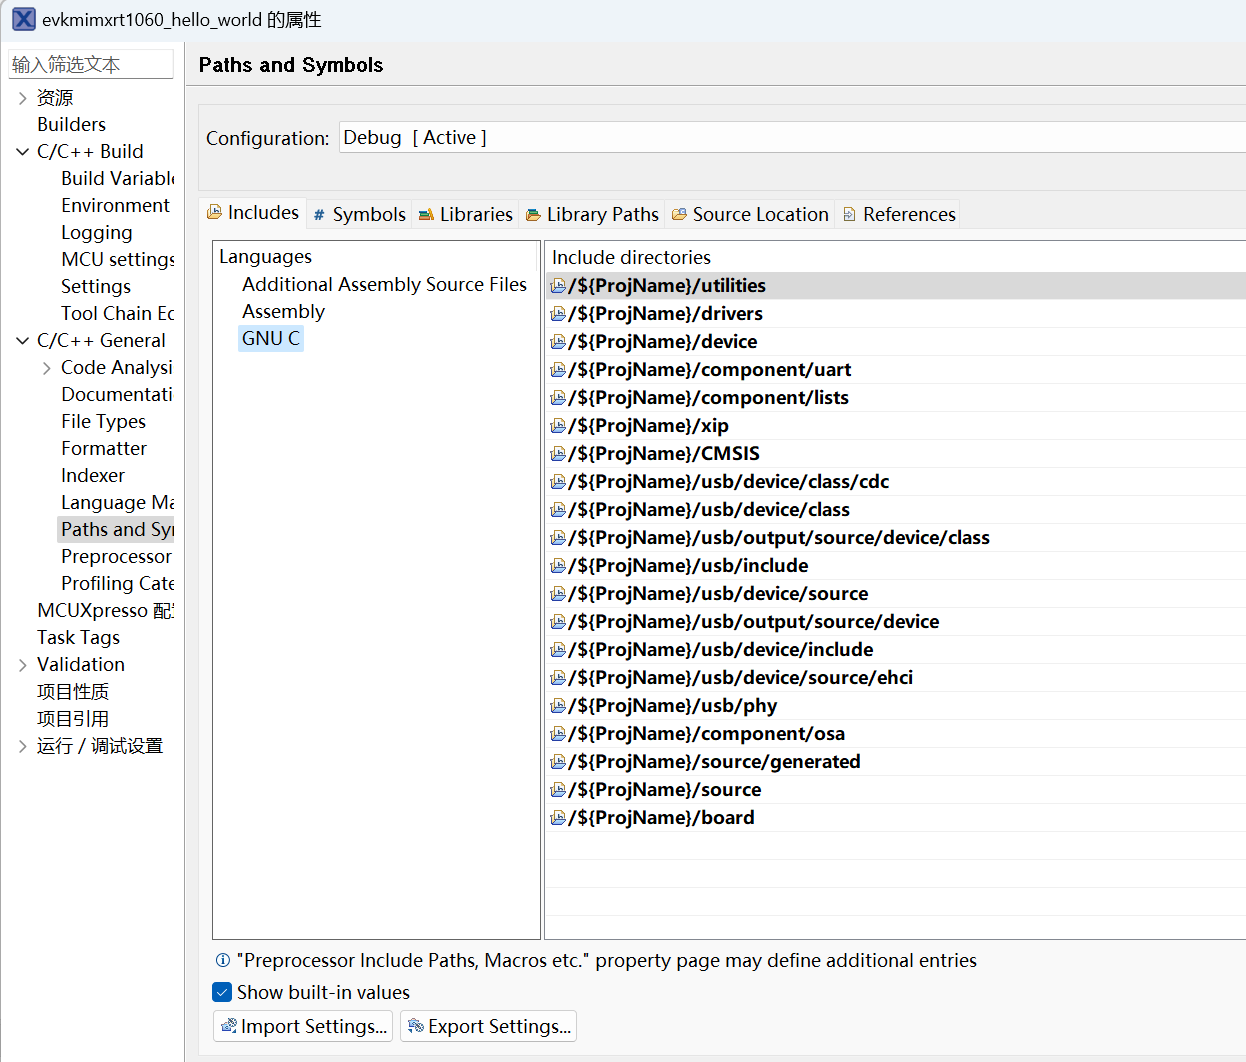Image resolution: width=1246 pixels, height=1062 pixels.
Task: Click the icon beside /${ProjName}/CMSIS entry
Action: [x=558, y=453]
